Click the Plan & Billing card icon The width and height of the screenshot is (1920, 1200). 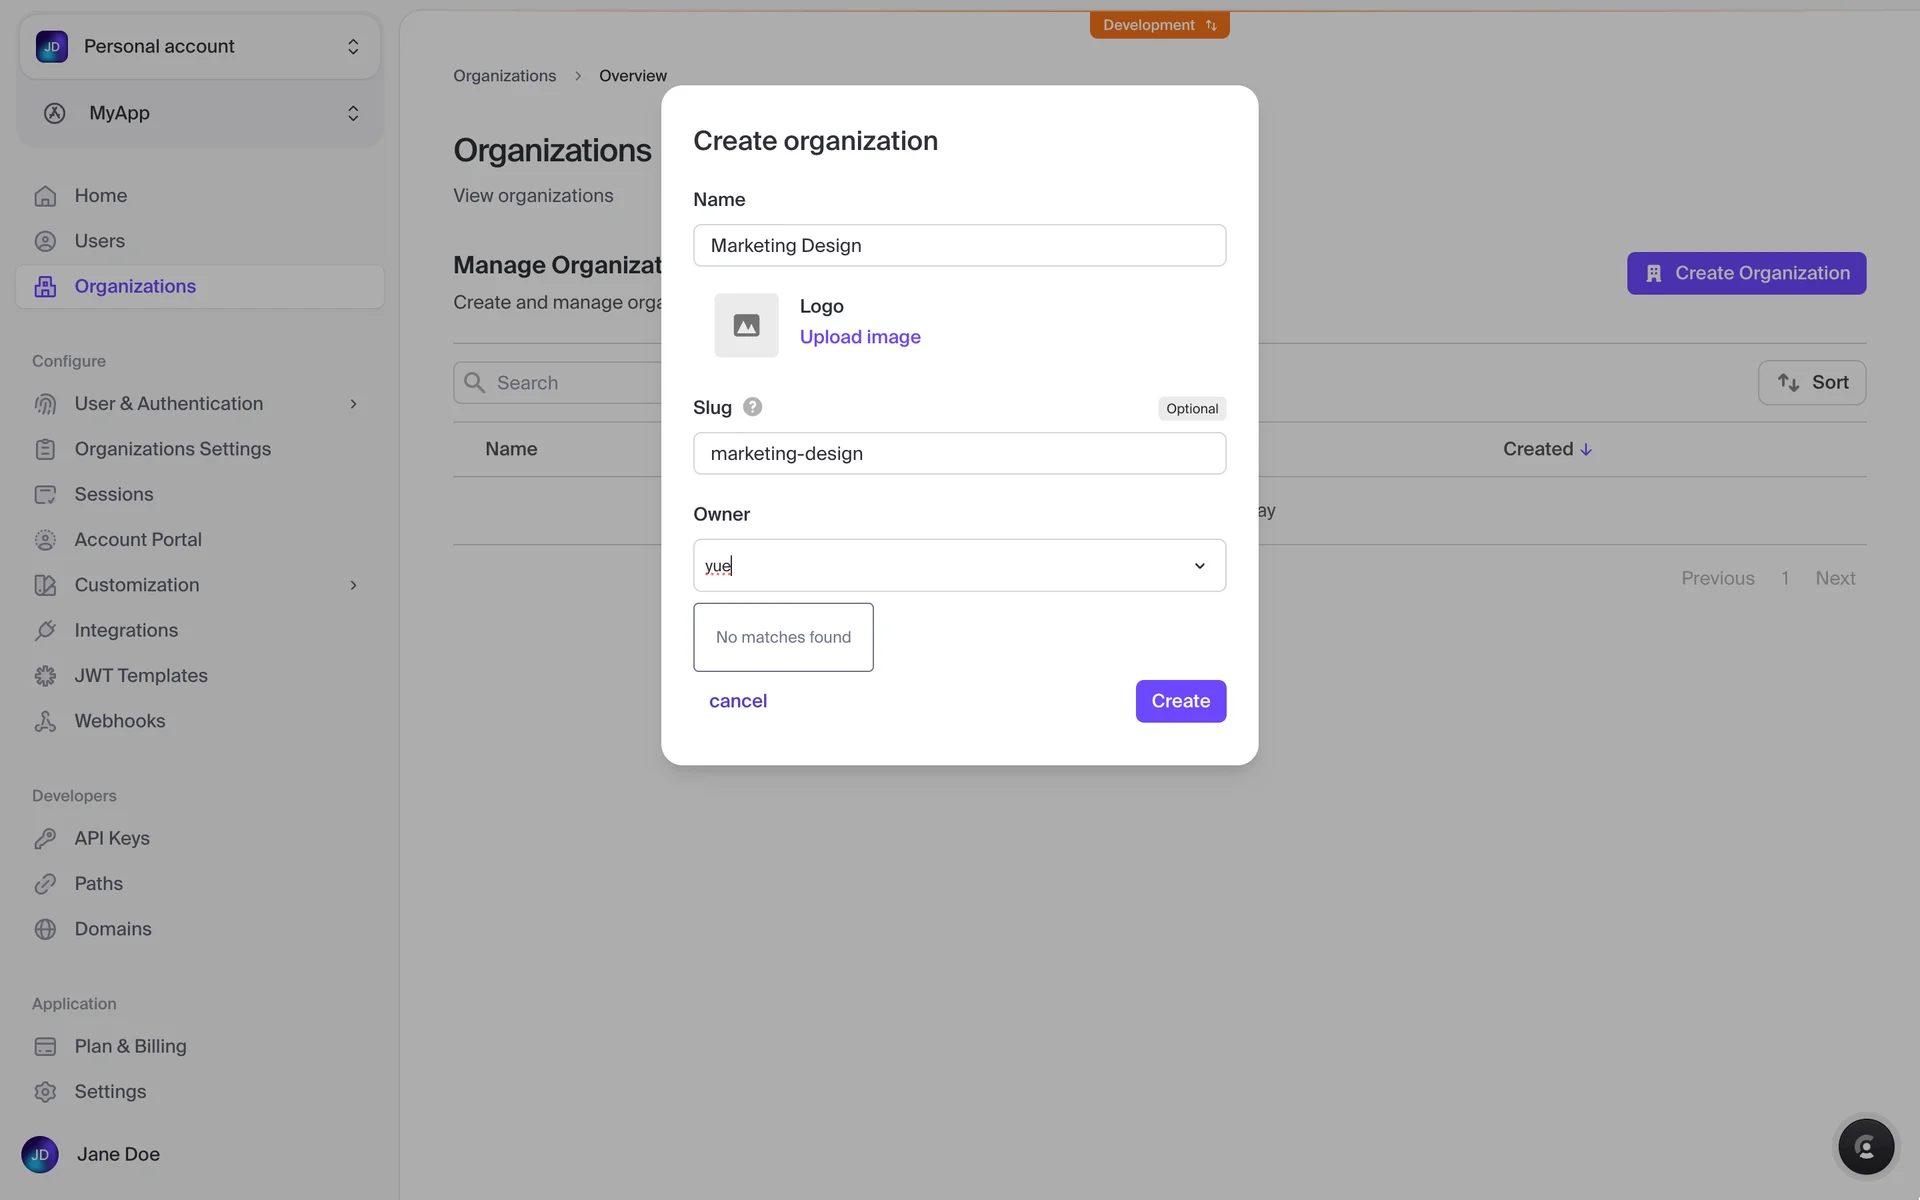45,1046
